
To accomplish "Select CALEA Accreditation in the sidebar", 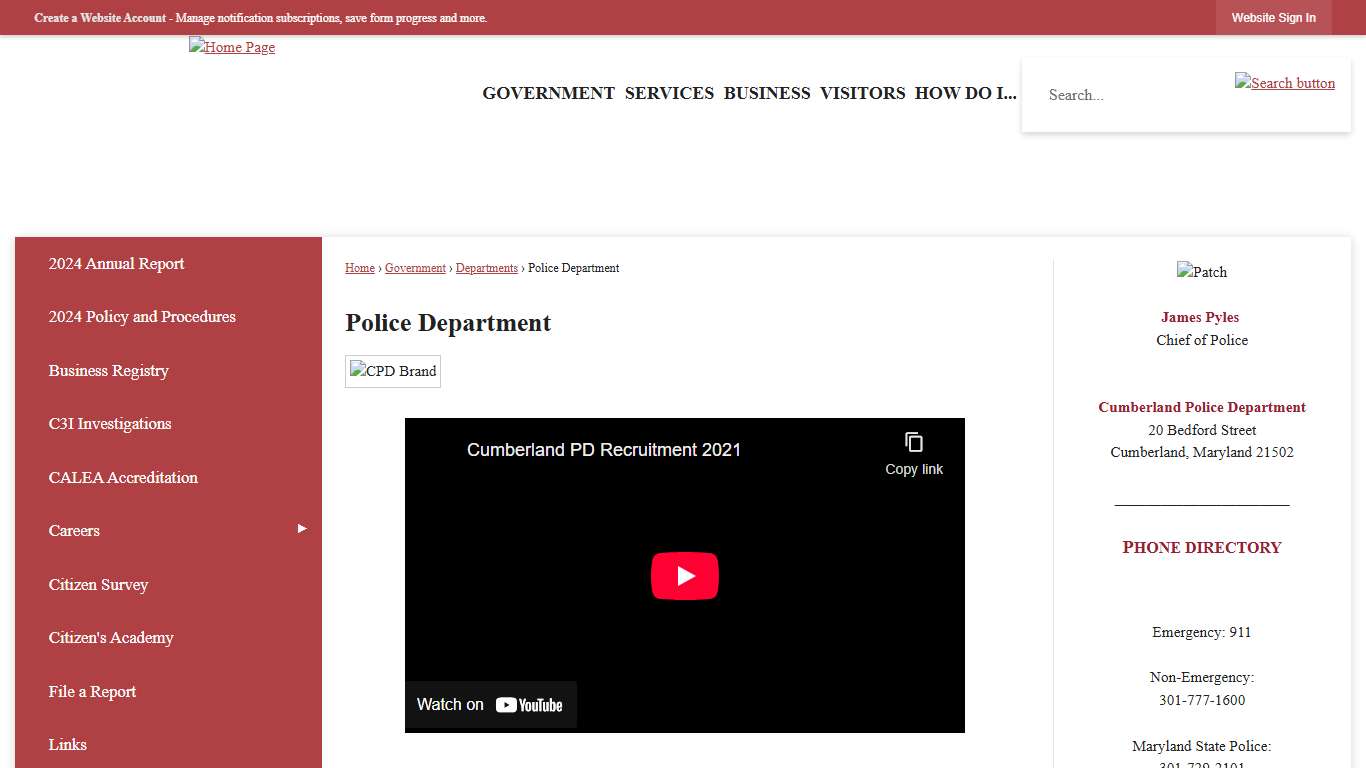I will 123,478.
